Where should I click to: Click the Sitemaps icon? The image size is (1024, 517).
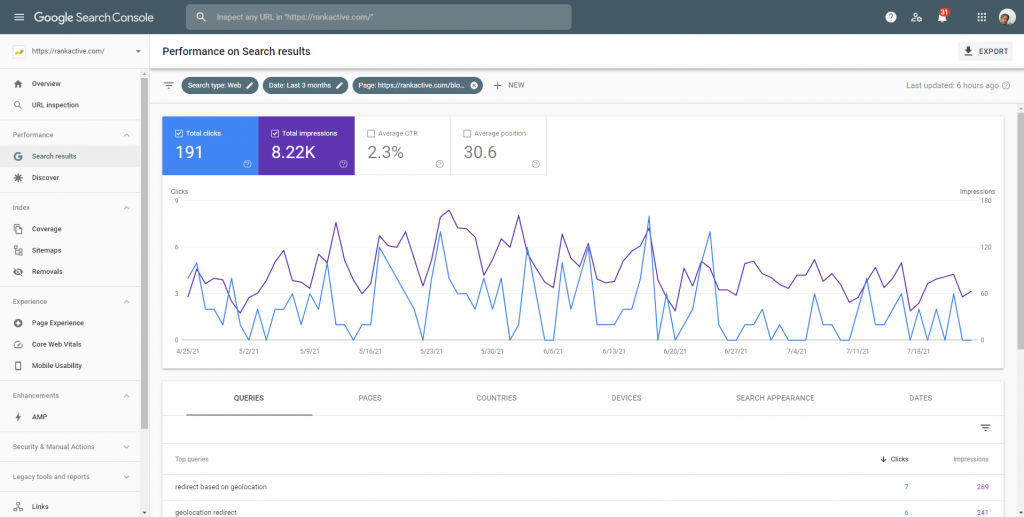coord(18,251)
